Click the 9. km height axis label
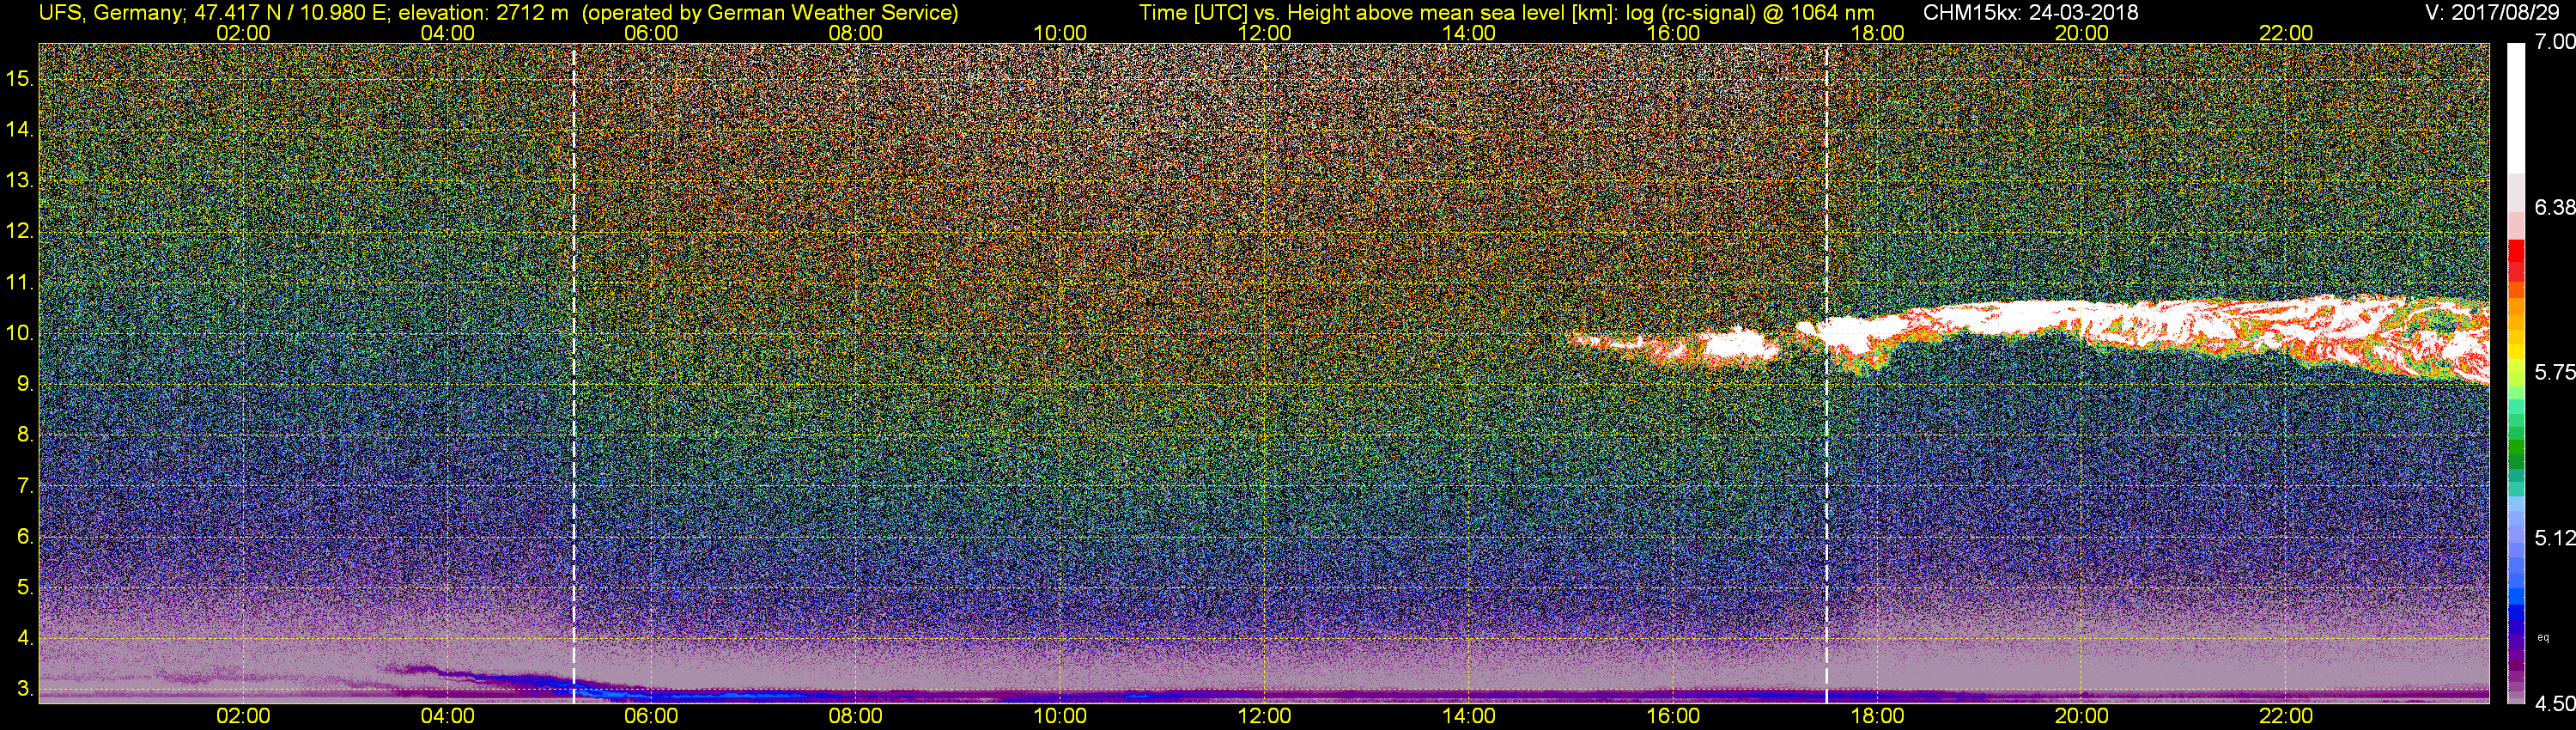 [x=26, y=384]
